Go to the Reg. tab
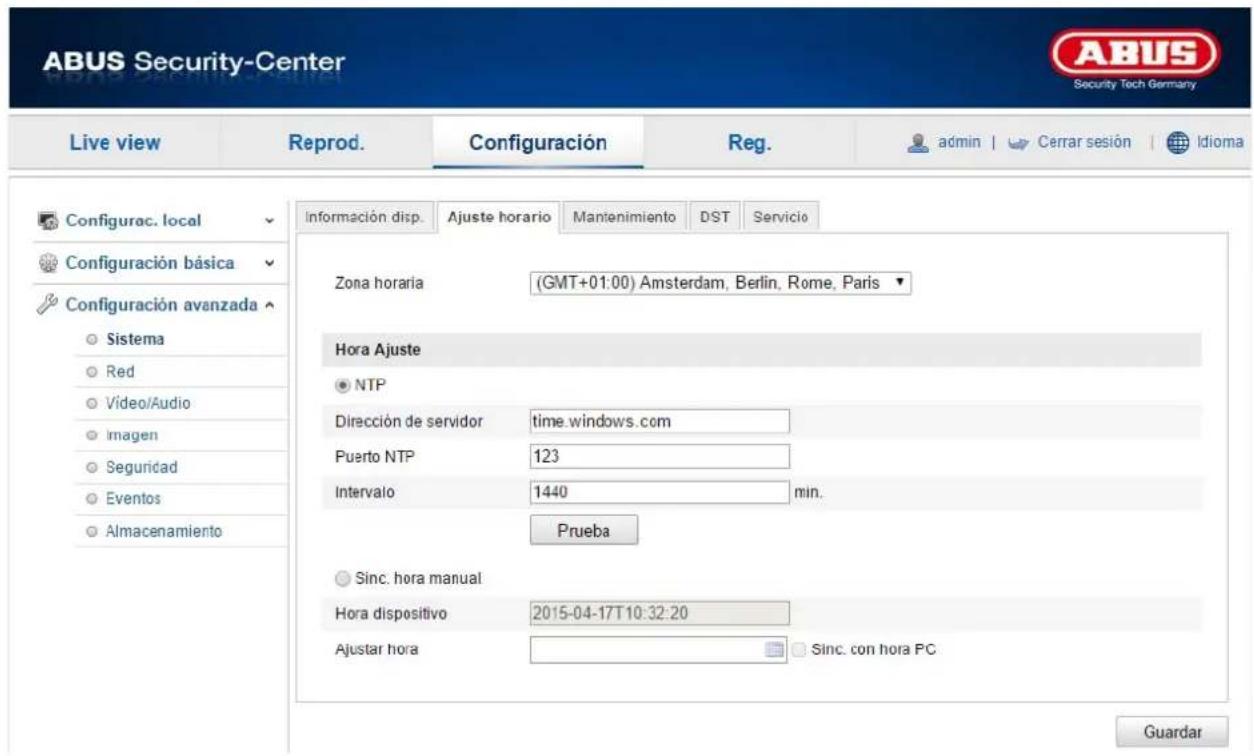 click(750, 144)
